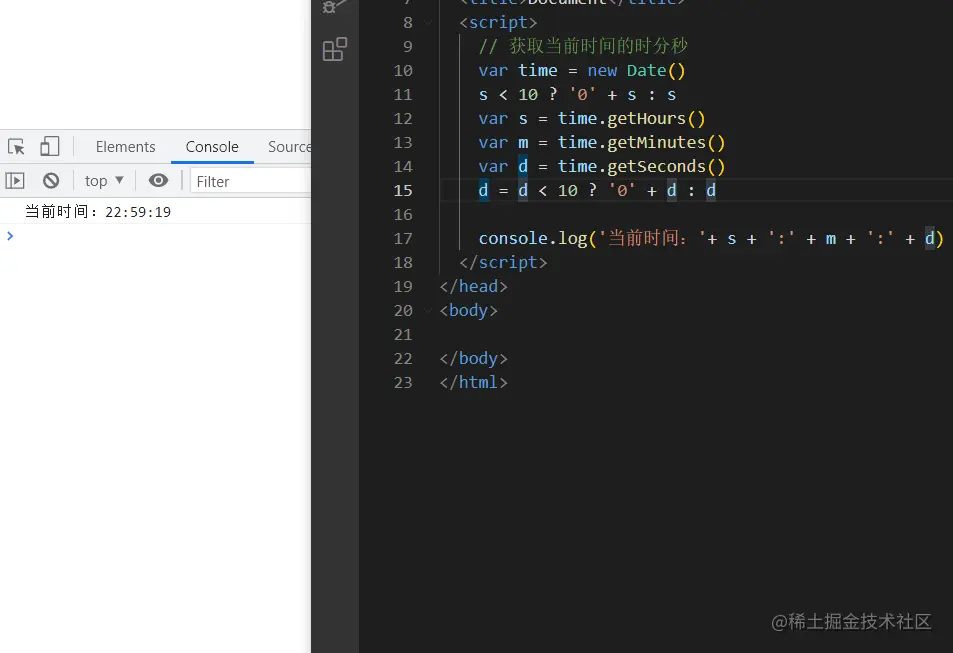
Task: Click the closing </html> tag
Action: (473, 382)
